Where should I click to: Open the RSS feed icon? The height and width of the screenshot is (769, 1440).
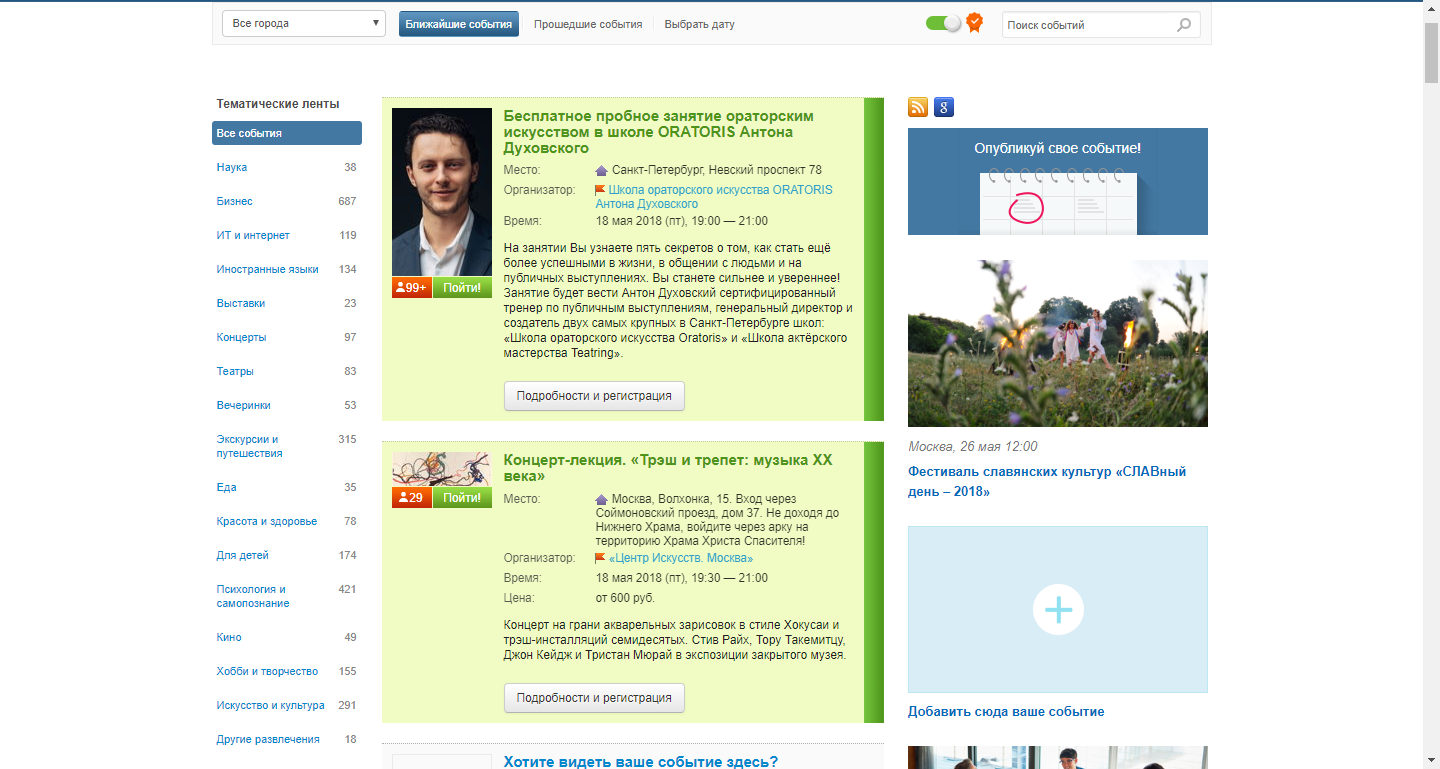(918, 108)
